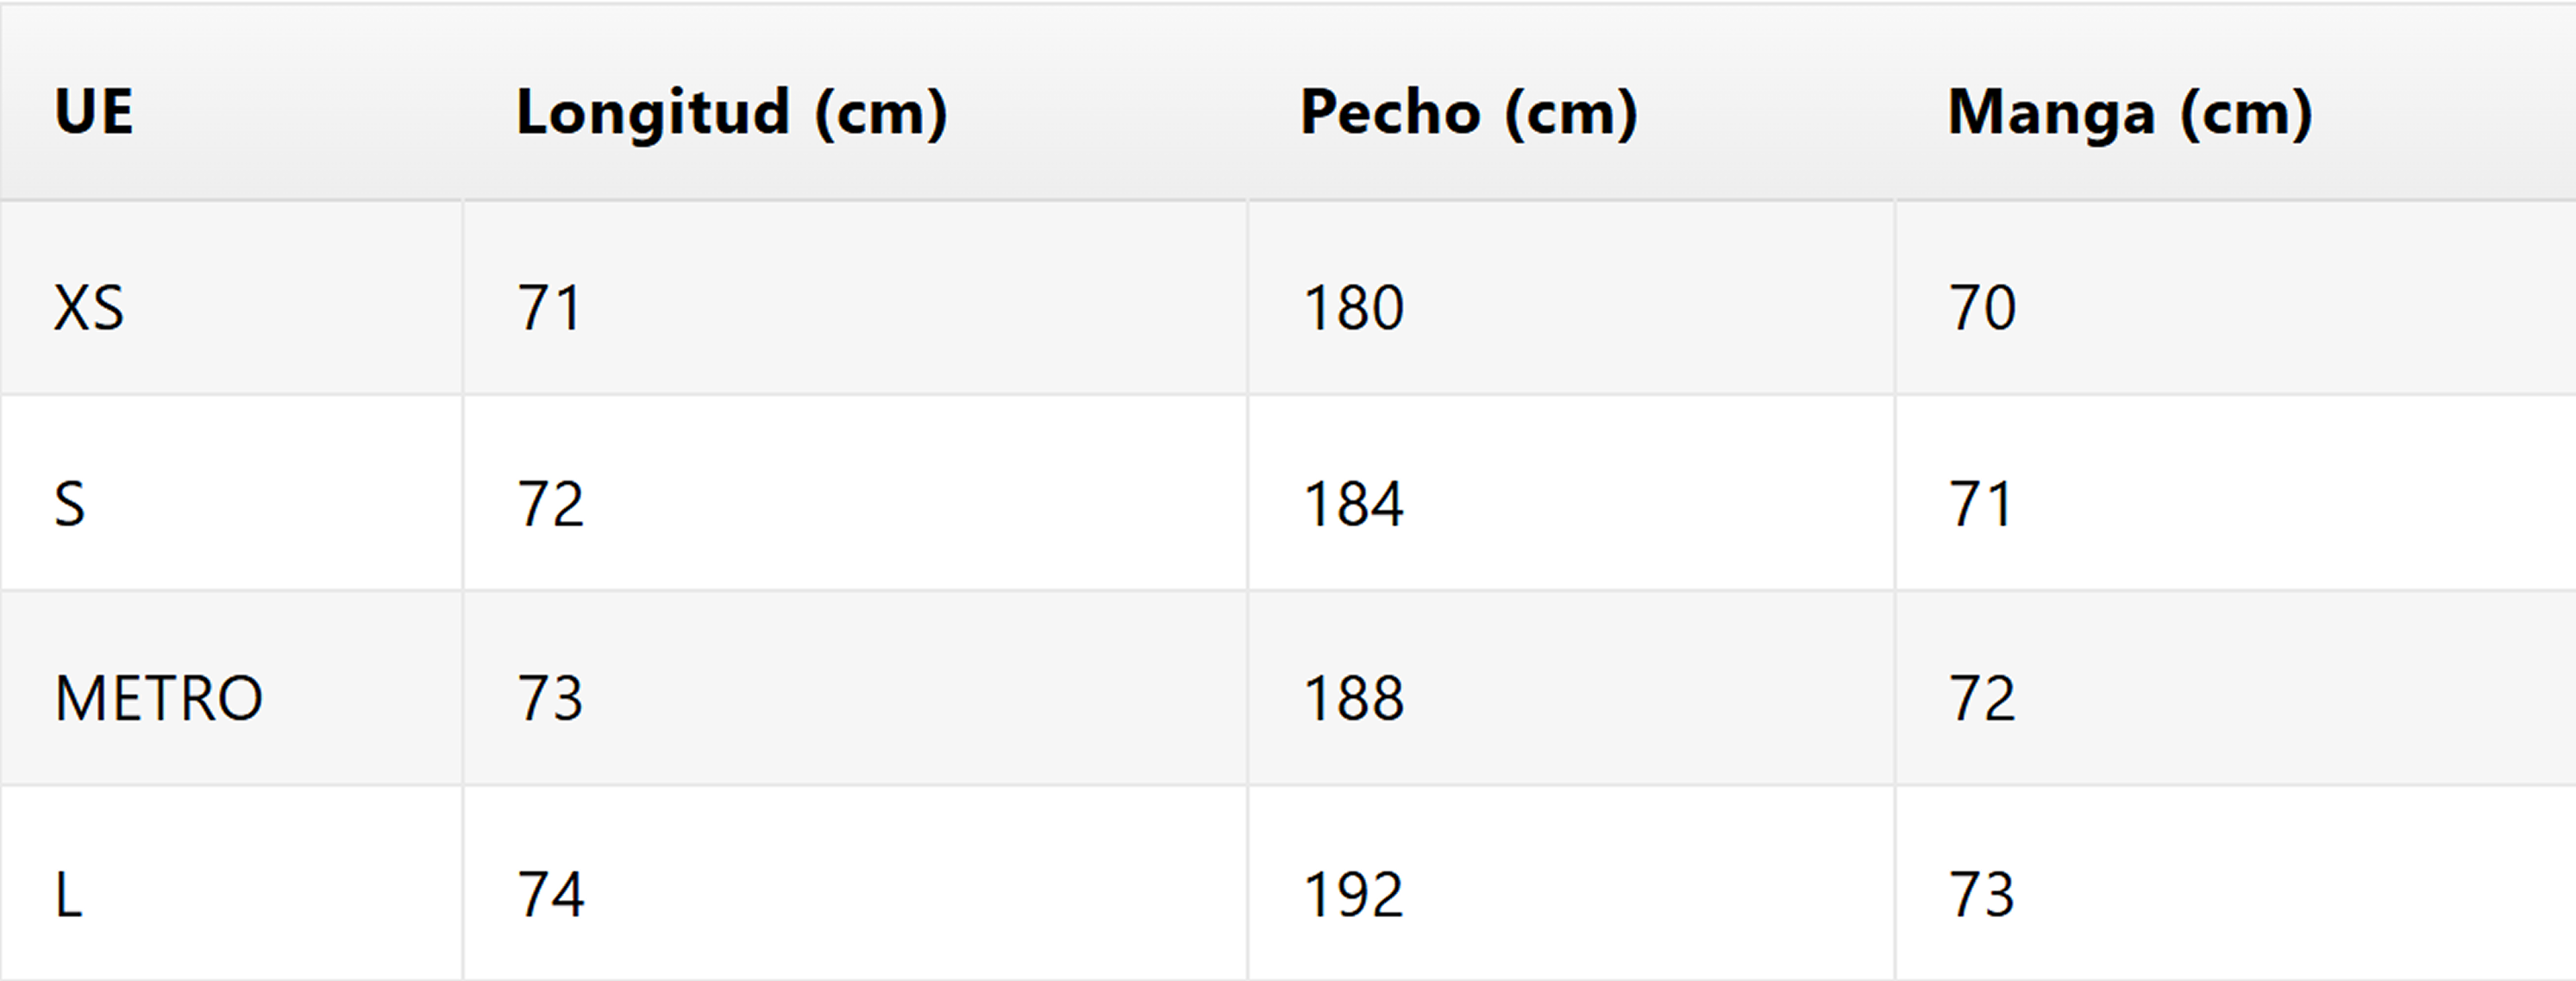Click the XS length value 71
Screen dimensions: 2576x981
coord(549,307)
